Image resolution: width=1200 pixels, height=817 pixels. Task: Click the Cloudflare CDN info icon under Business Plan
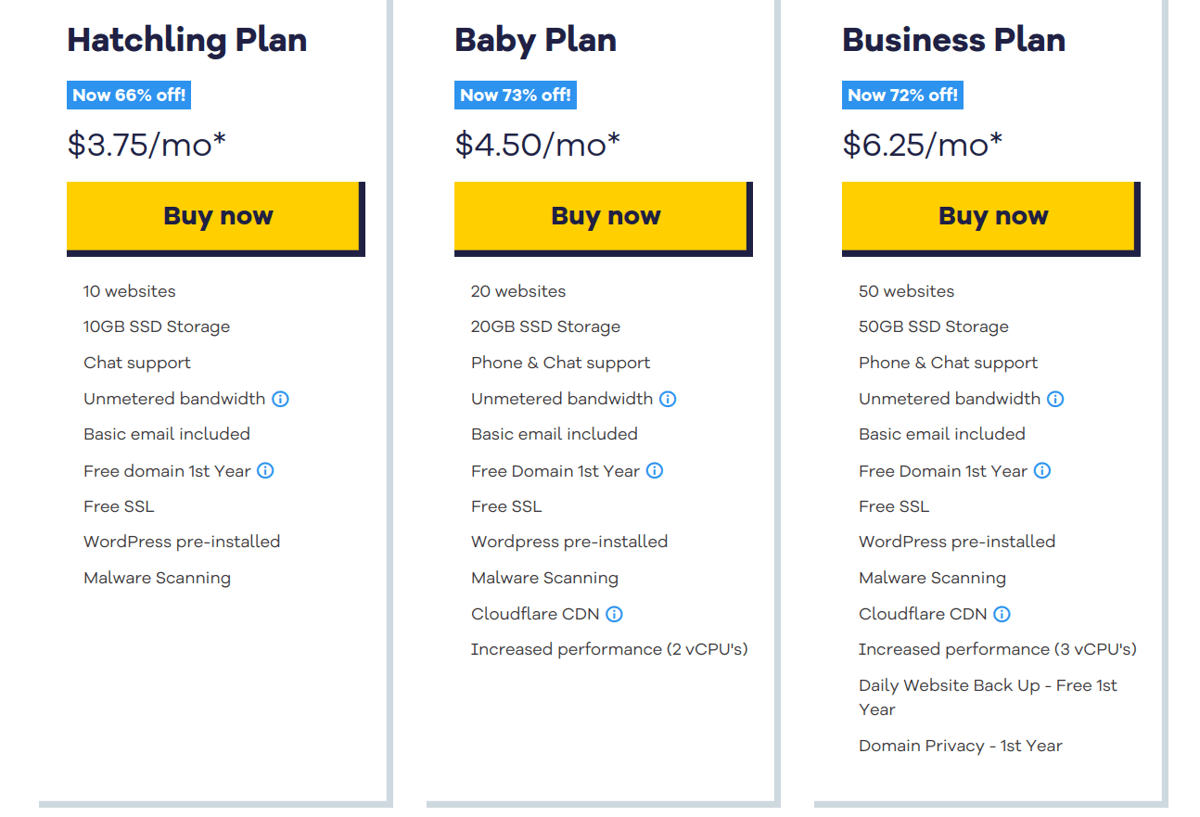point(1004,613)
